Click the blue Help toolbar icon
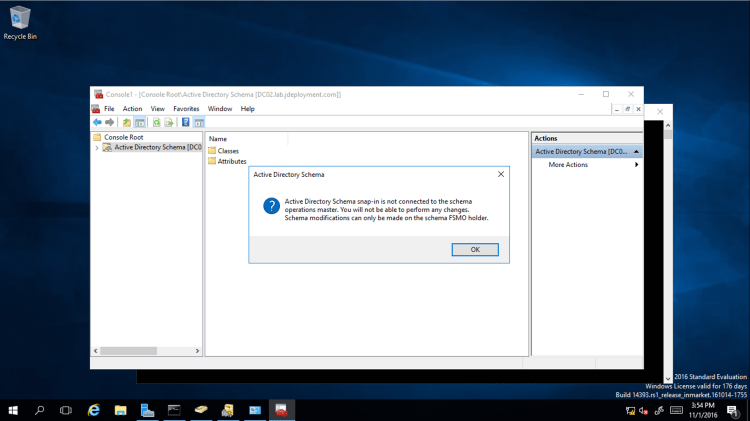This screenshot has height=421, width=750. [186, 122]
